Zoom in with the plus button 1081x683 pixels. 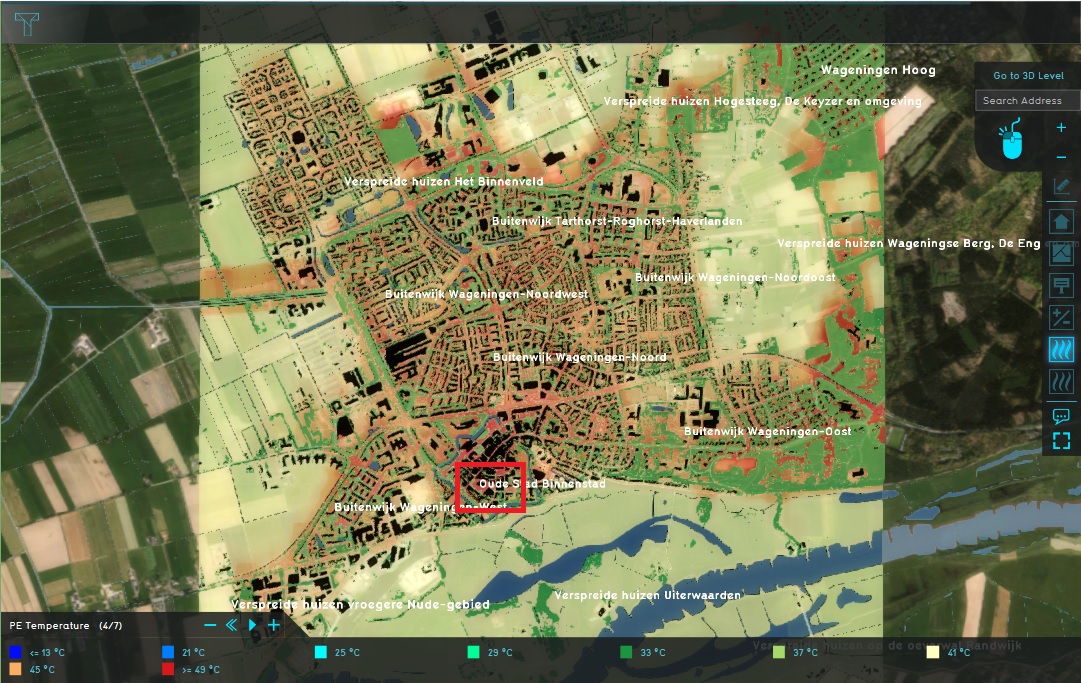pos(1061,128)
